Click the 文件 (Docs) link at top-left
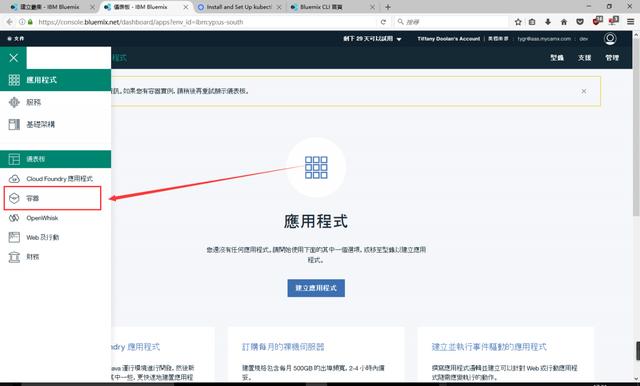 pos(16,39)
